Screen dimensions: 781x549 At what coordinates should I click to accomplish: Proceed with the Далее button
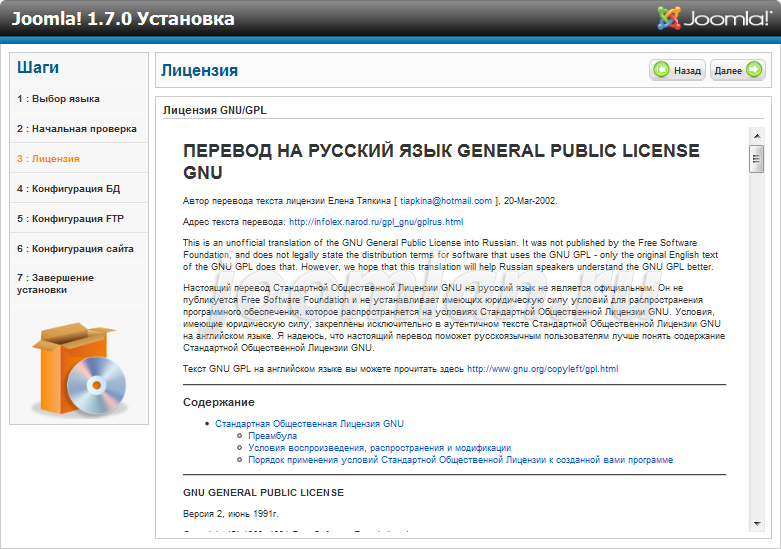click(x=738, y=70)
